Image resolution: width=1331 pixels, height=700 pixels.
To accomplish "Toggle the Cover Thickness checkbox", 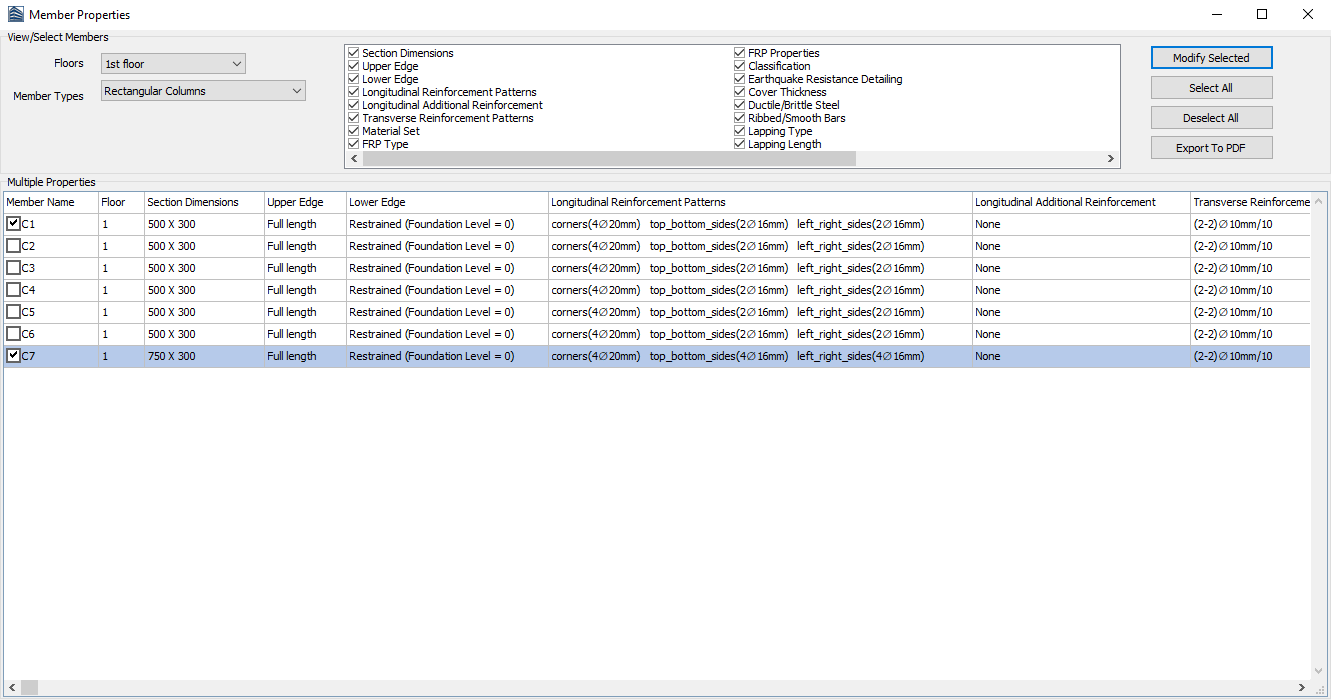I will click(740, 92).
